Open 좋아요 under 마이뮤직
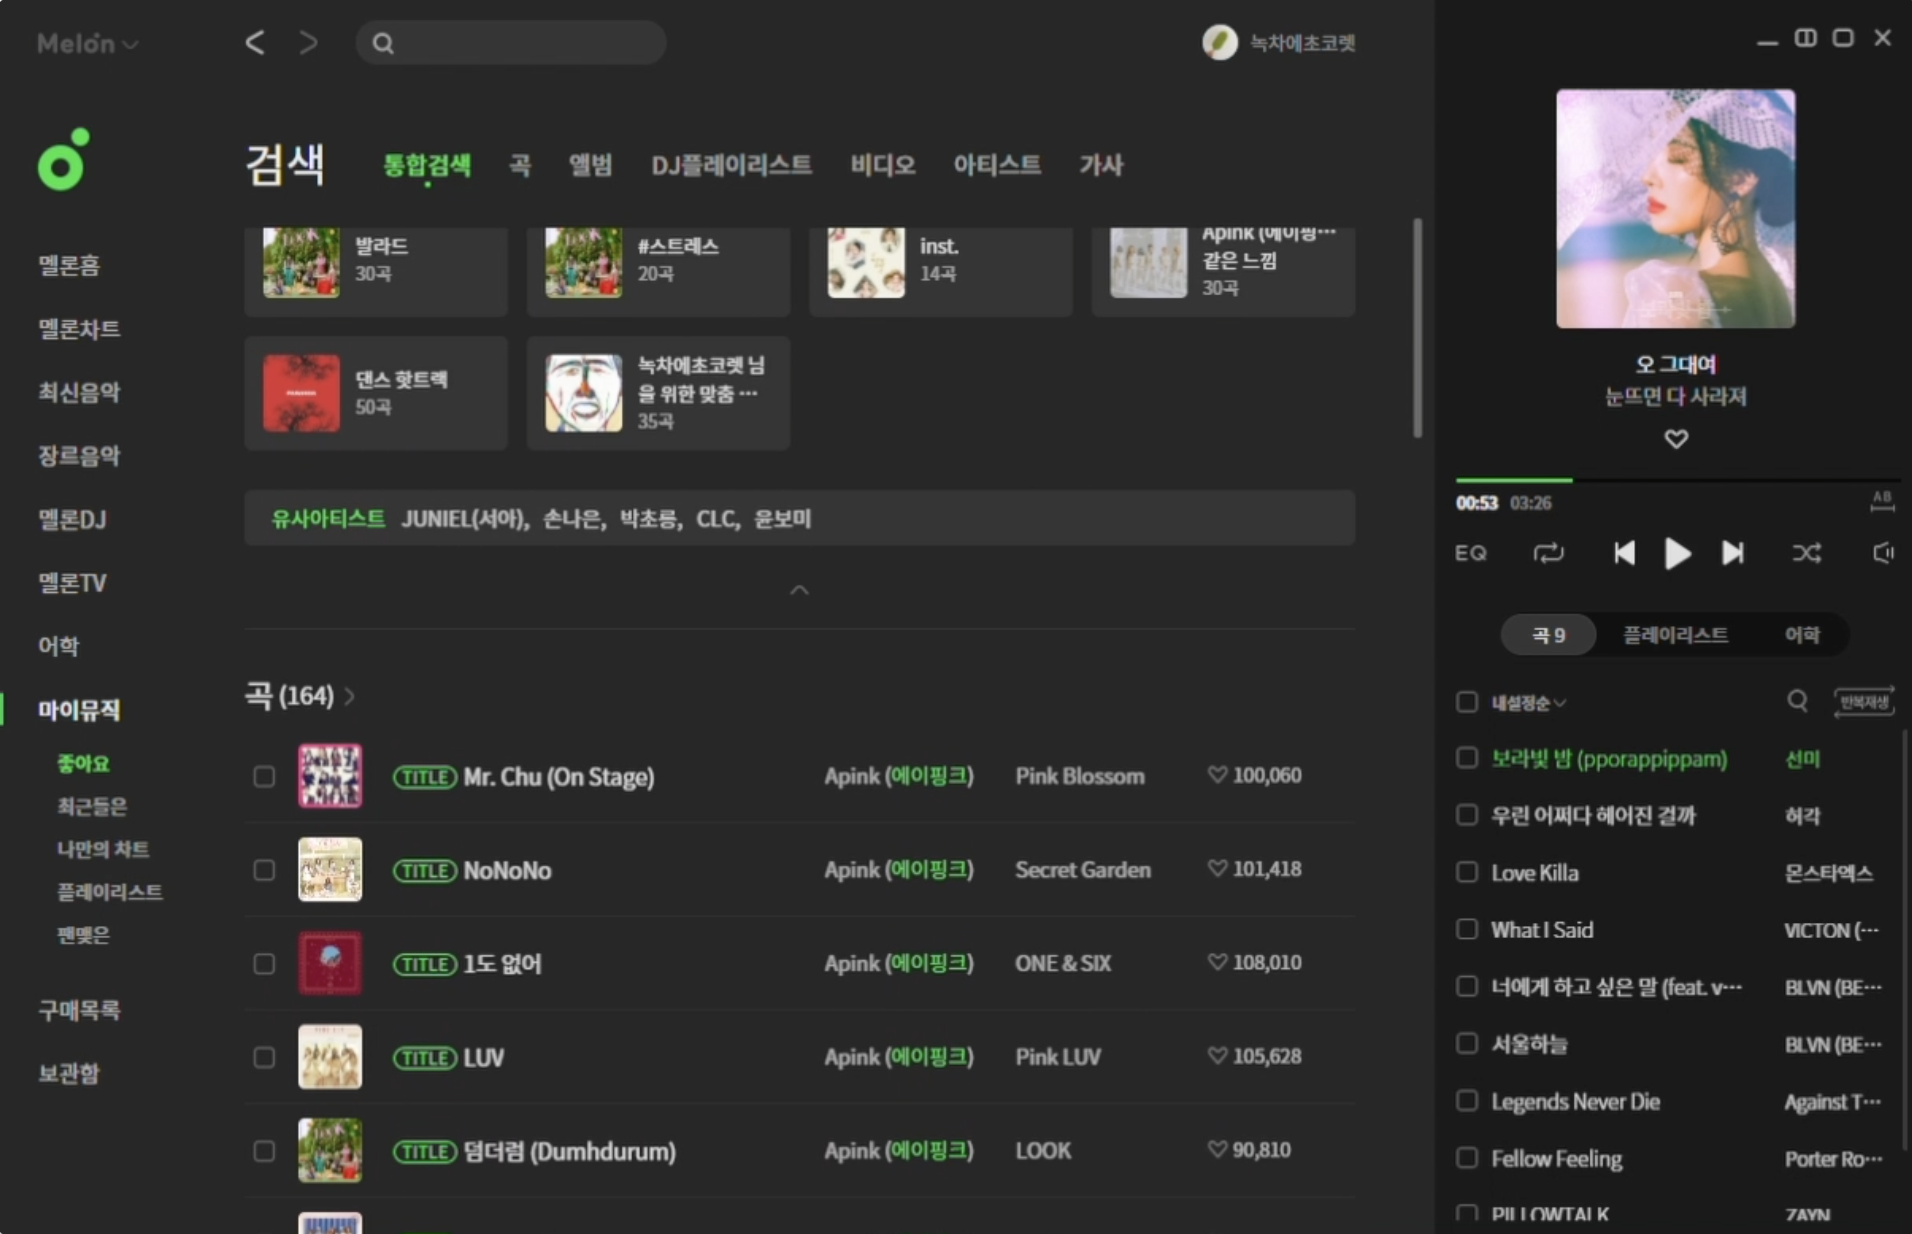Viewport: 1912px width, 1234px height. tap(83, 764)
